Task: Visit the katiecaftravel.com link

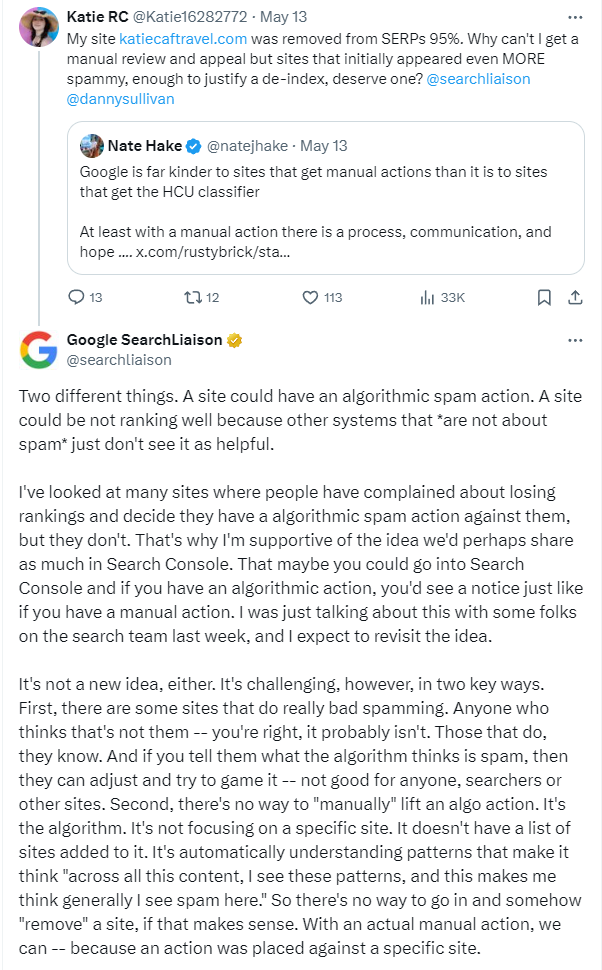Action: pos(183,39)
